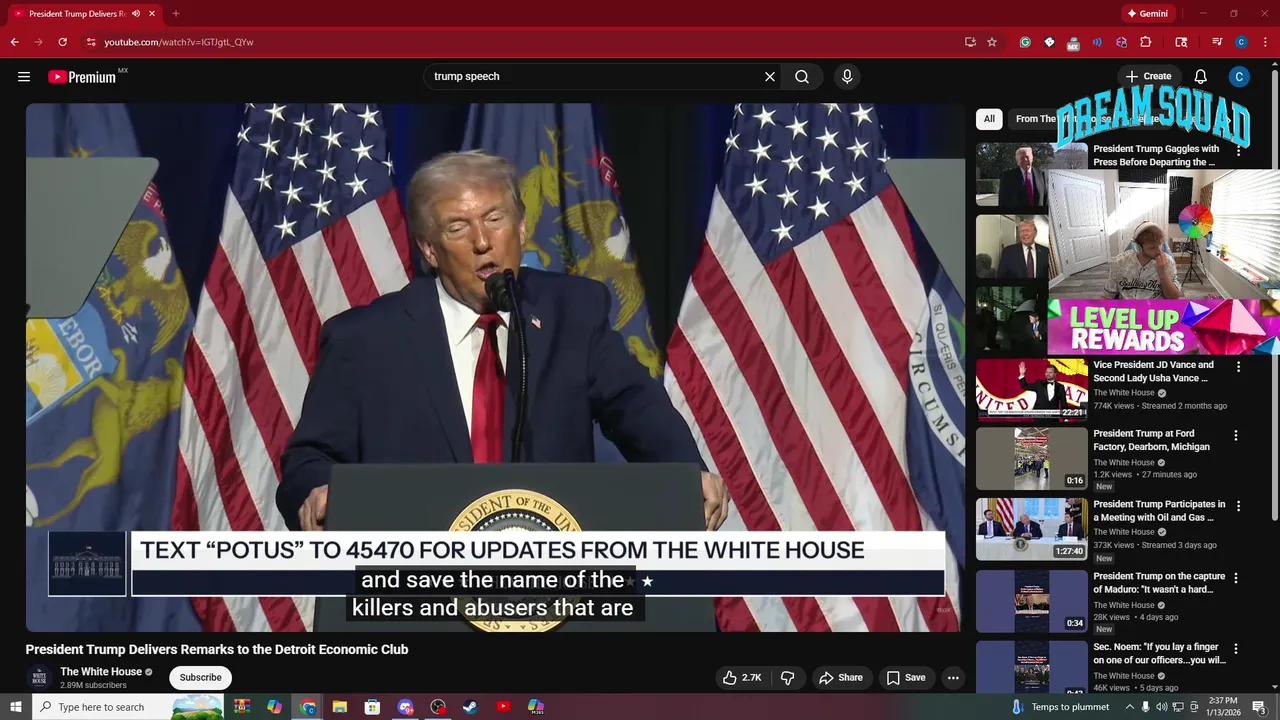The image size is (1280, 720).
Task: Open Chrome extensions puzzle menu
Action: pyautogui.click(x=1146, y=42)
